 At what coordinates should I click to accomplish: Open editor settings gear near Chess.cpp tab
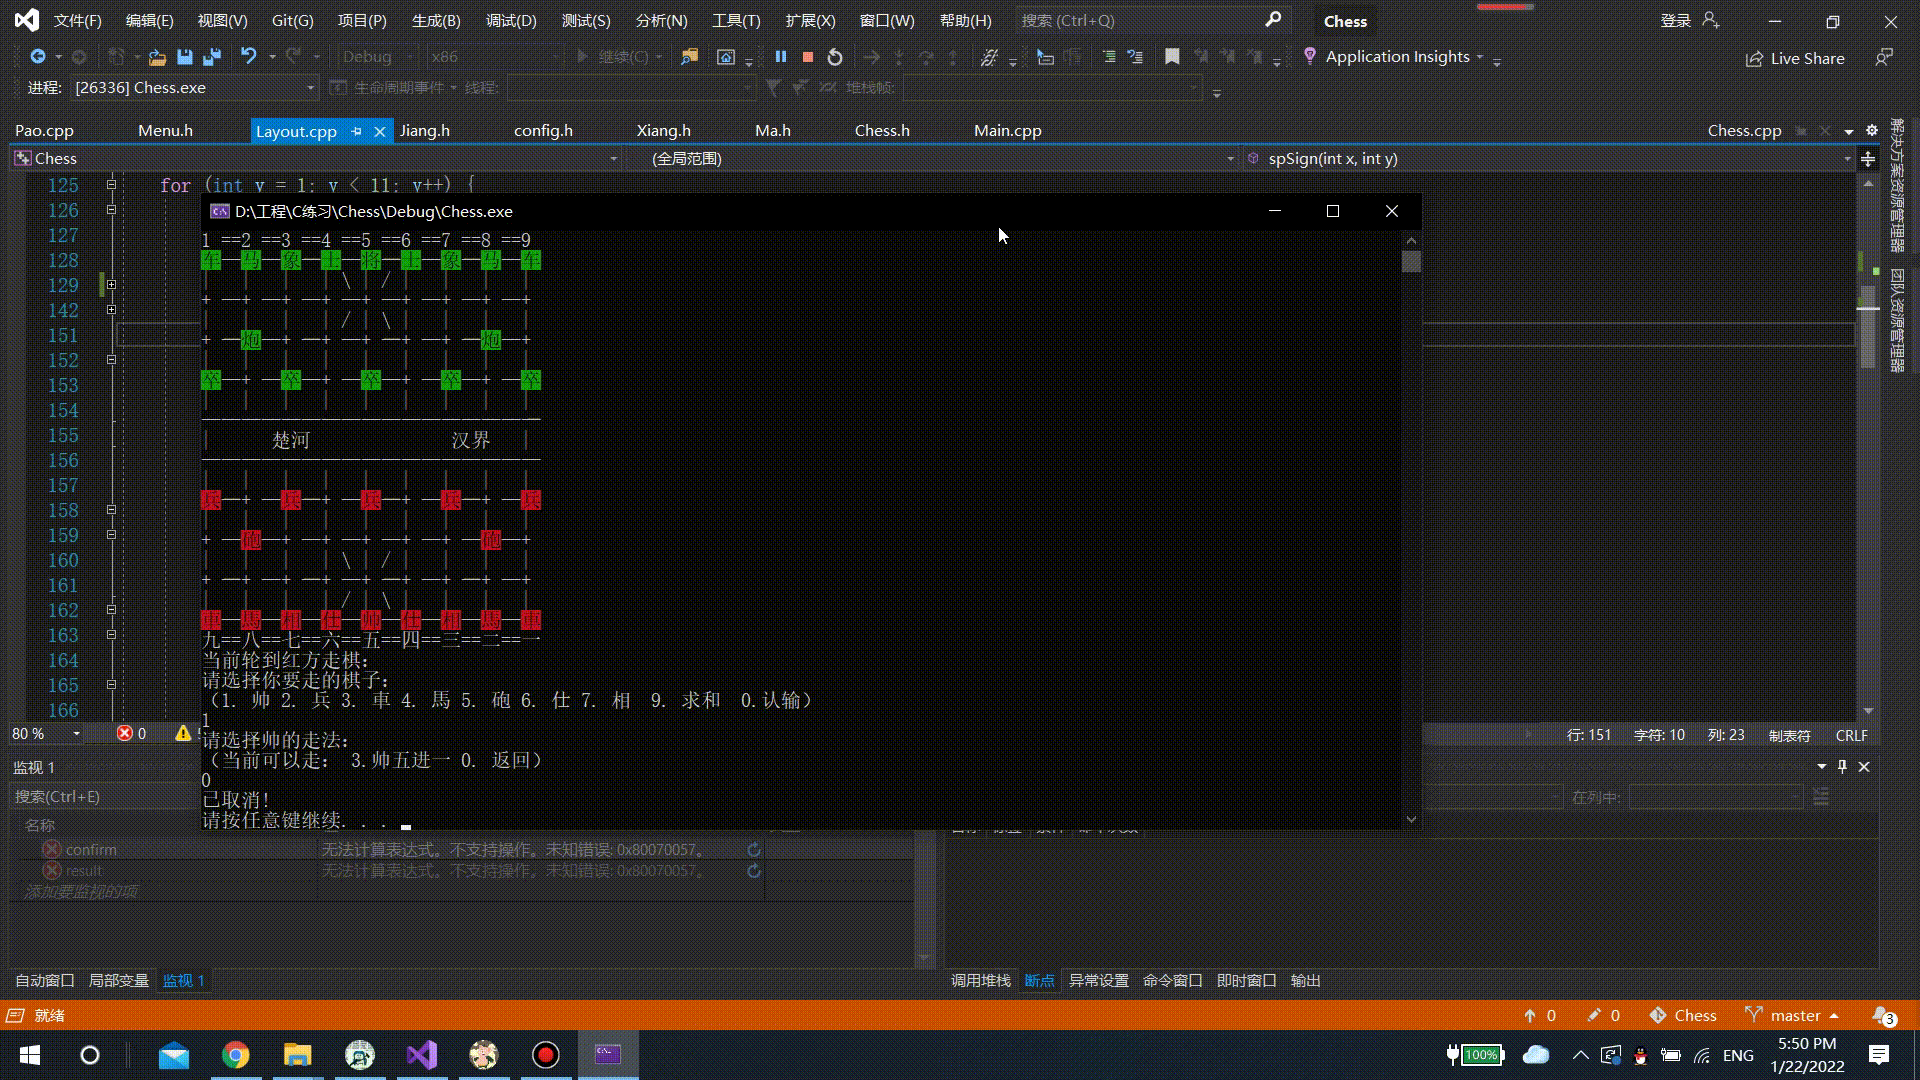click(1872, 131)
